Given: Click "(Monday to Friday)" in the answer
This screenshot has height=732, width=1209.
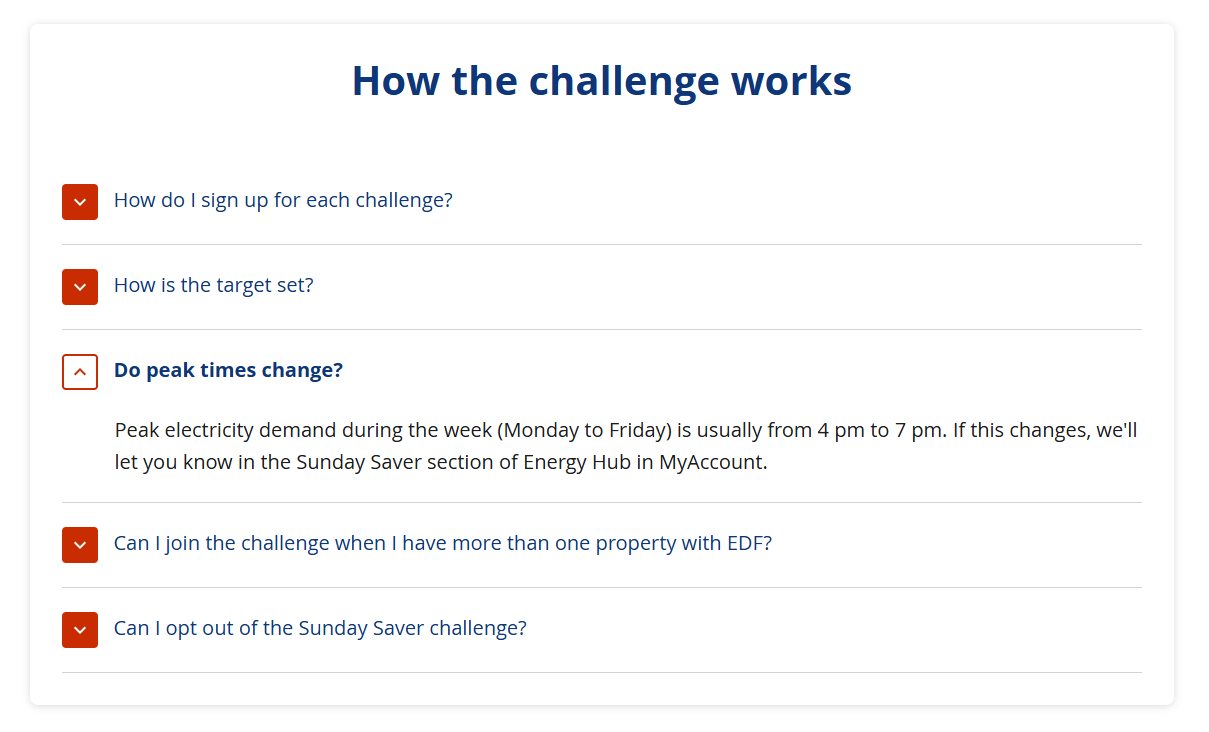Looking at the screenshot, I should (585, 431).
